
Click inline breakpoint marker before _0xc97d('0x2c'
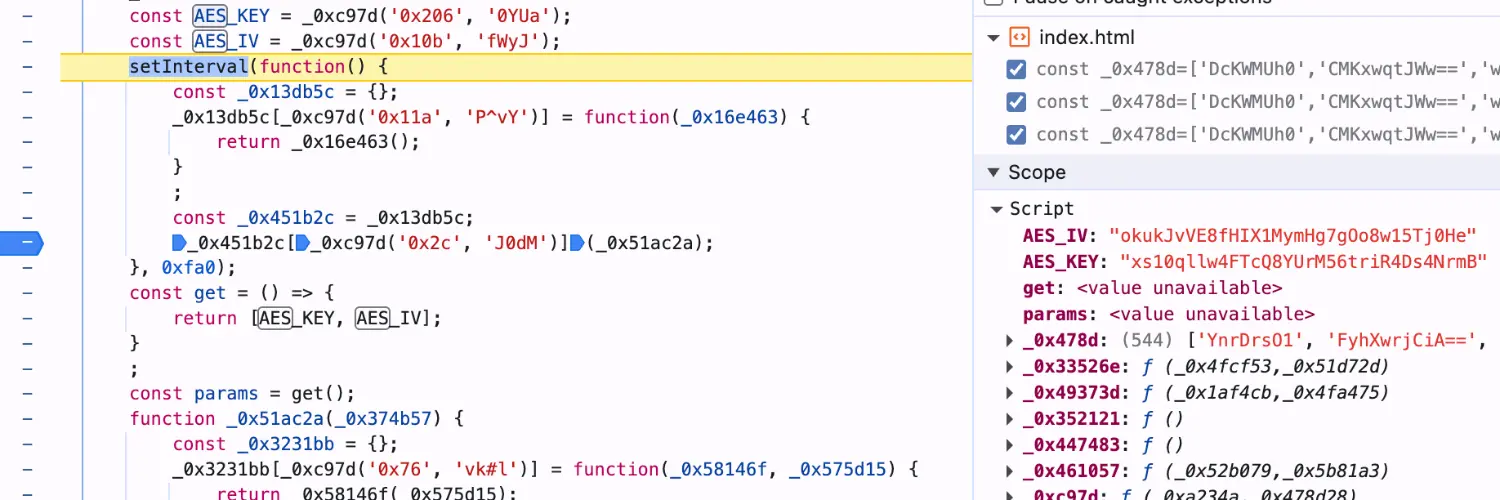(301, 242)
